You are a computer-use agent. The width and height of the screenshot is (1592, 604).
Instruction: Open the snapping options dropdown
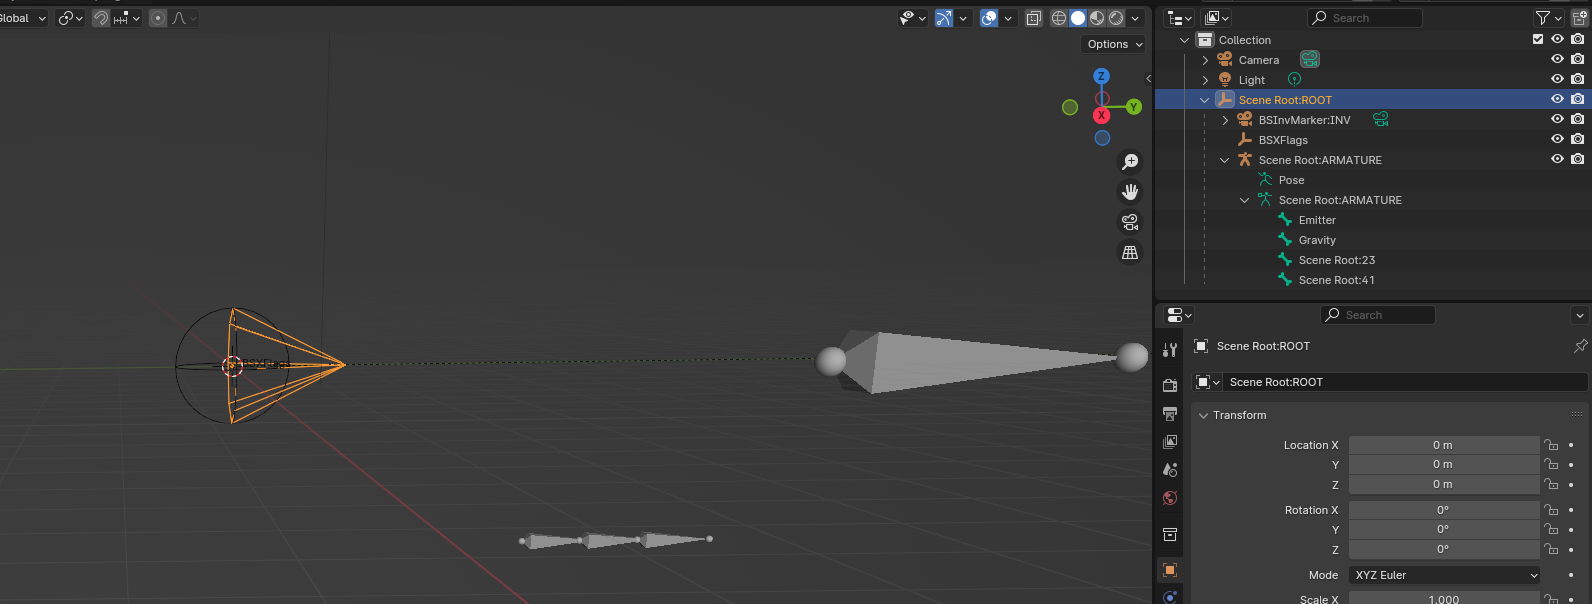(126, 18)
